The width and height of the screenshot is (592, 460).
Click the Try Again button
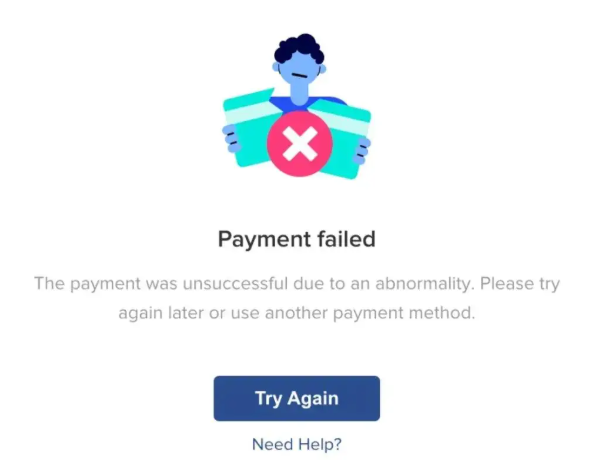point(296,398)
